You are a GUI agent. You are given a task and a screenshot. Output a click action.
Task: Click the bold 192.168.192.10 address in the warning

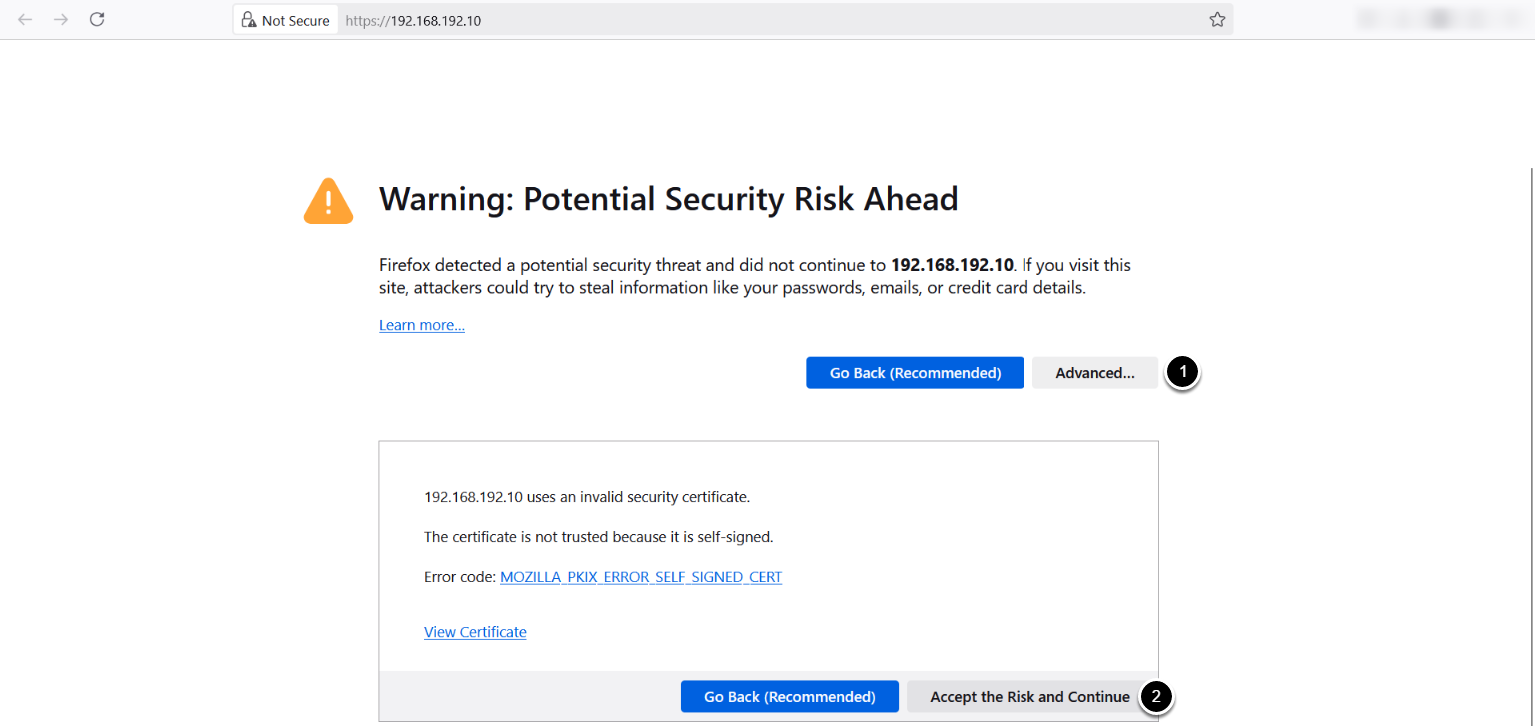952,265
